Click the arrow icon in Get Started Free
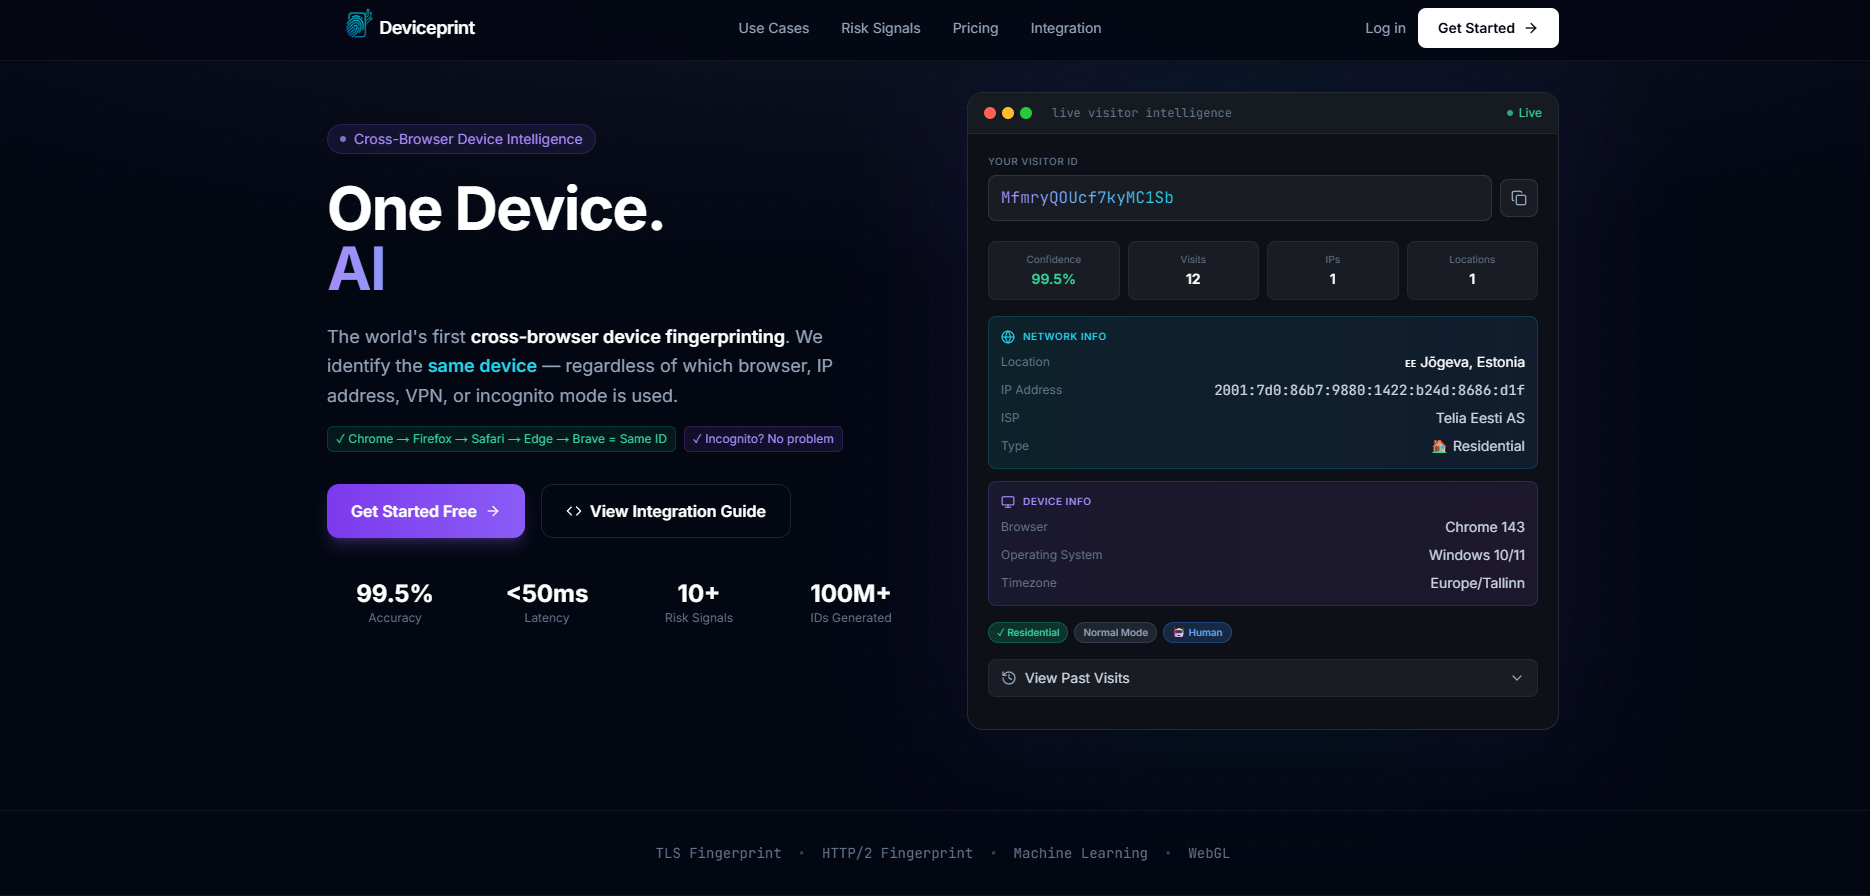 [x=493, y=511]
